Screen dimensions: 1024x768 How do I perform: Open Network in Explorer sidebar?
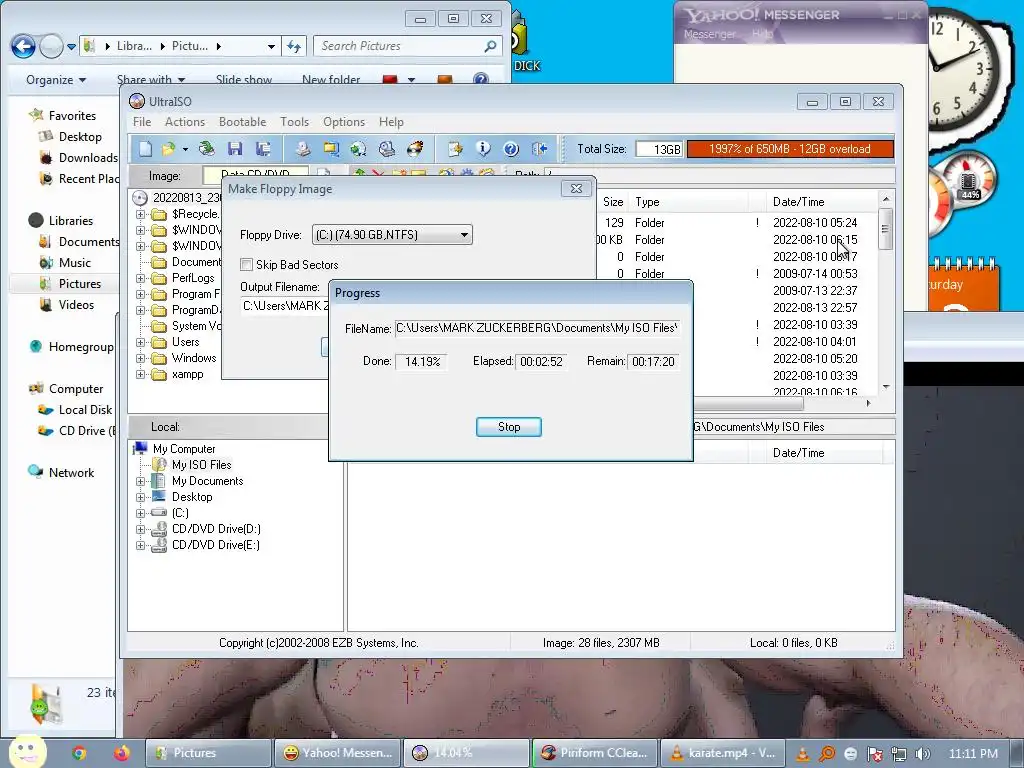pos(71,472)
